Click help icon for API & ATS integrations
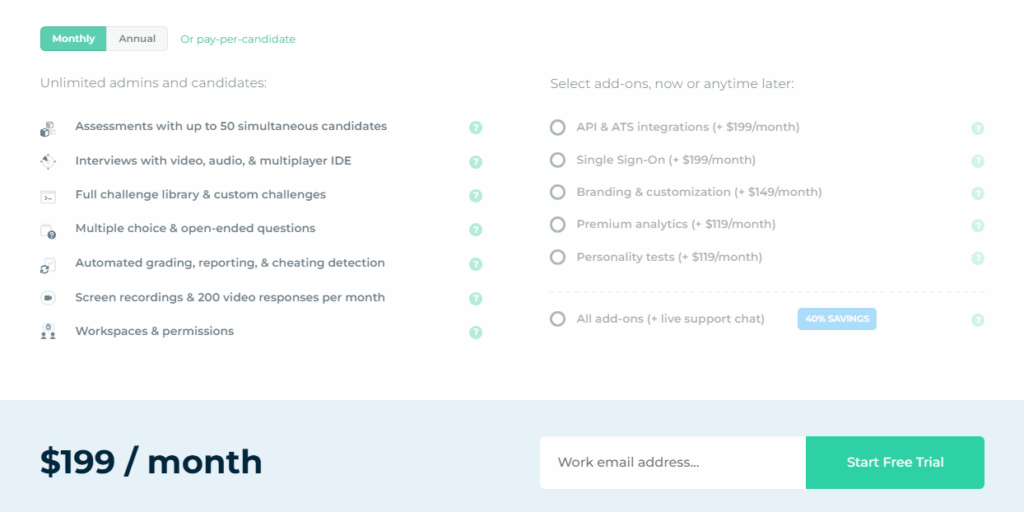 point(977,128)
